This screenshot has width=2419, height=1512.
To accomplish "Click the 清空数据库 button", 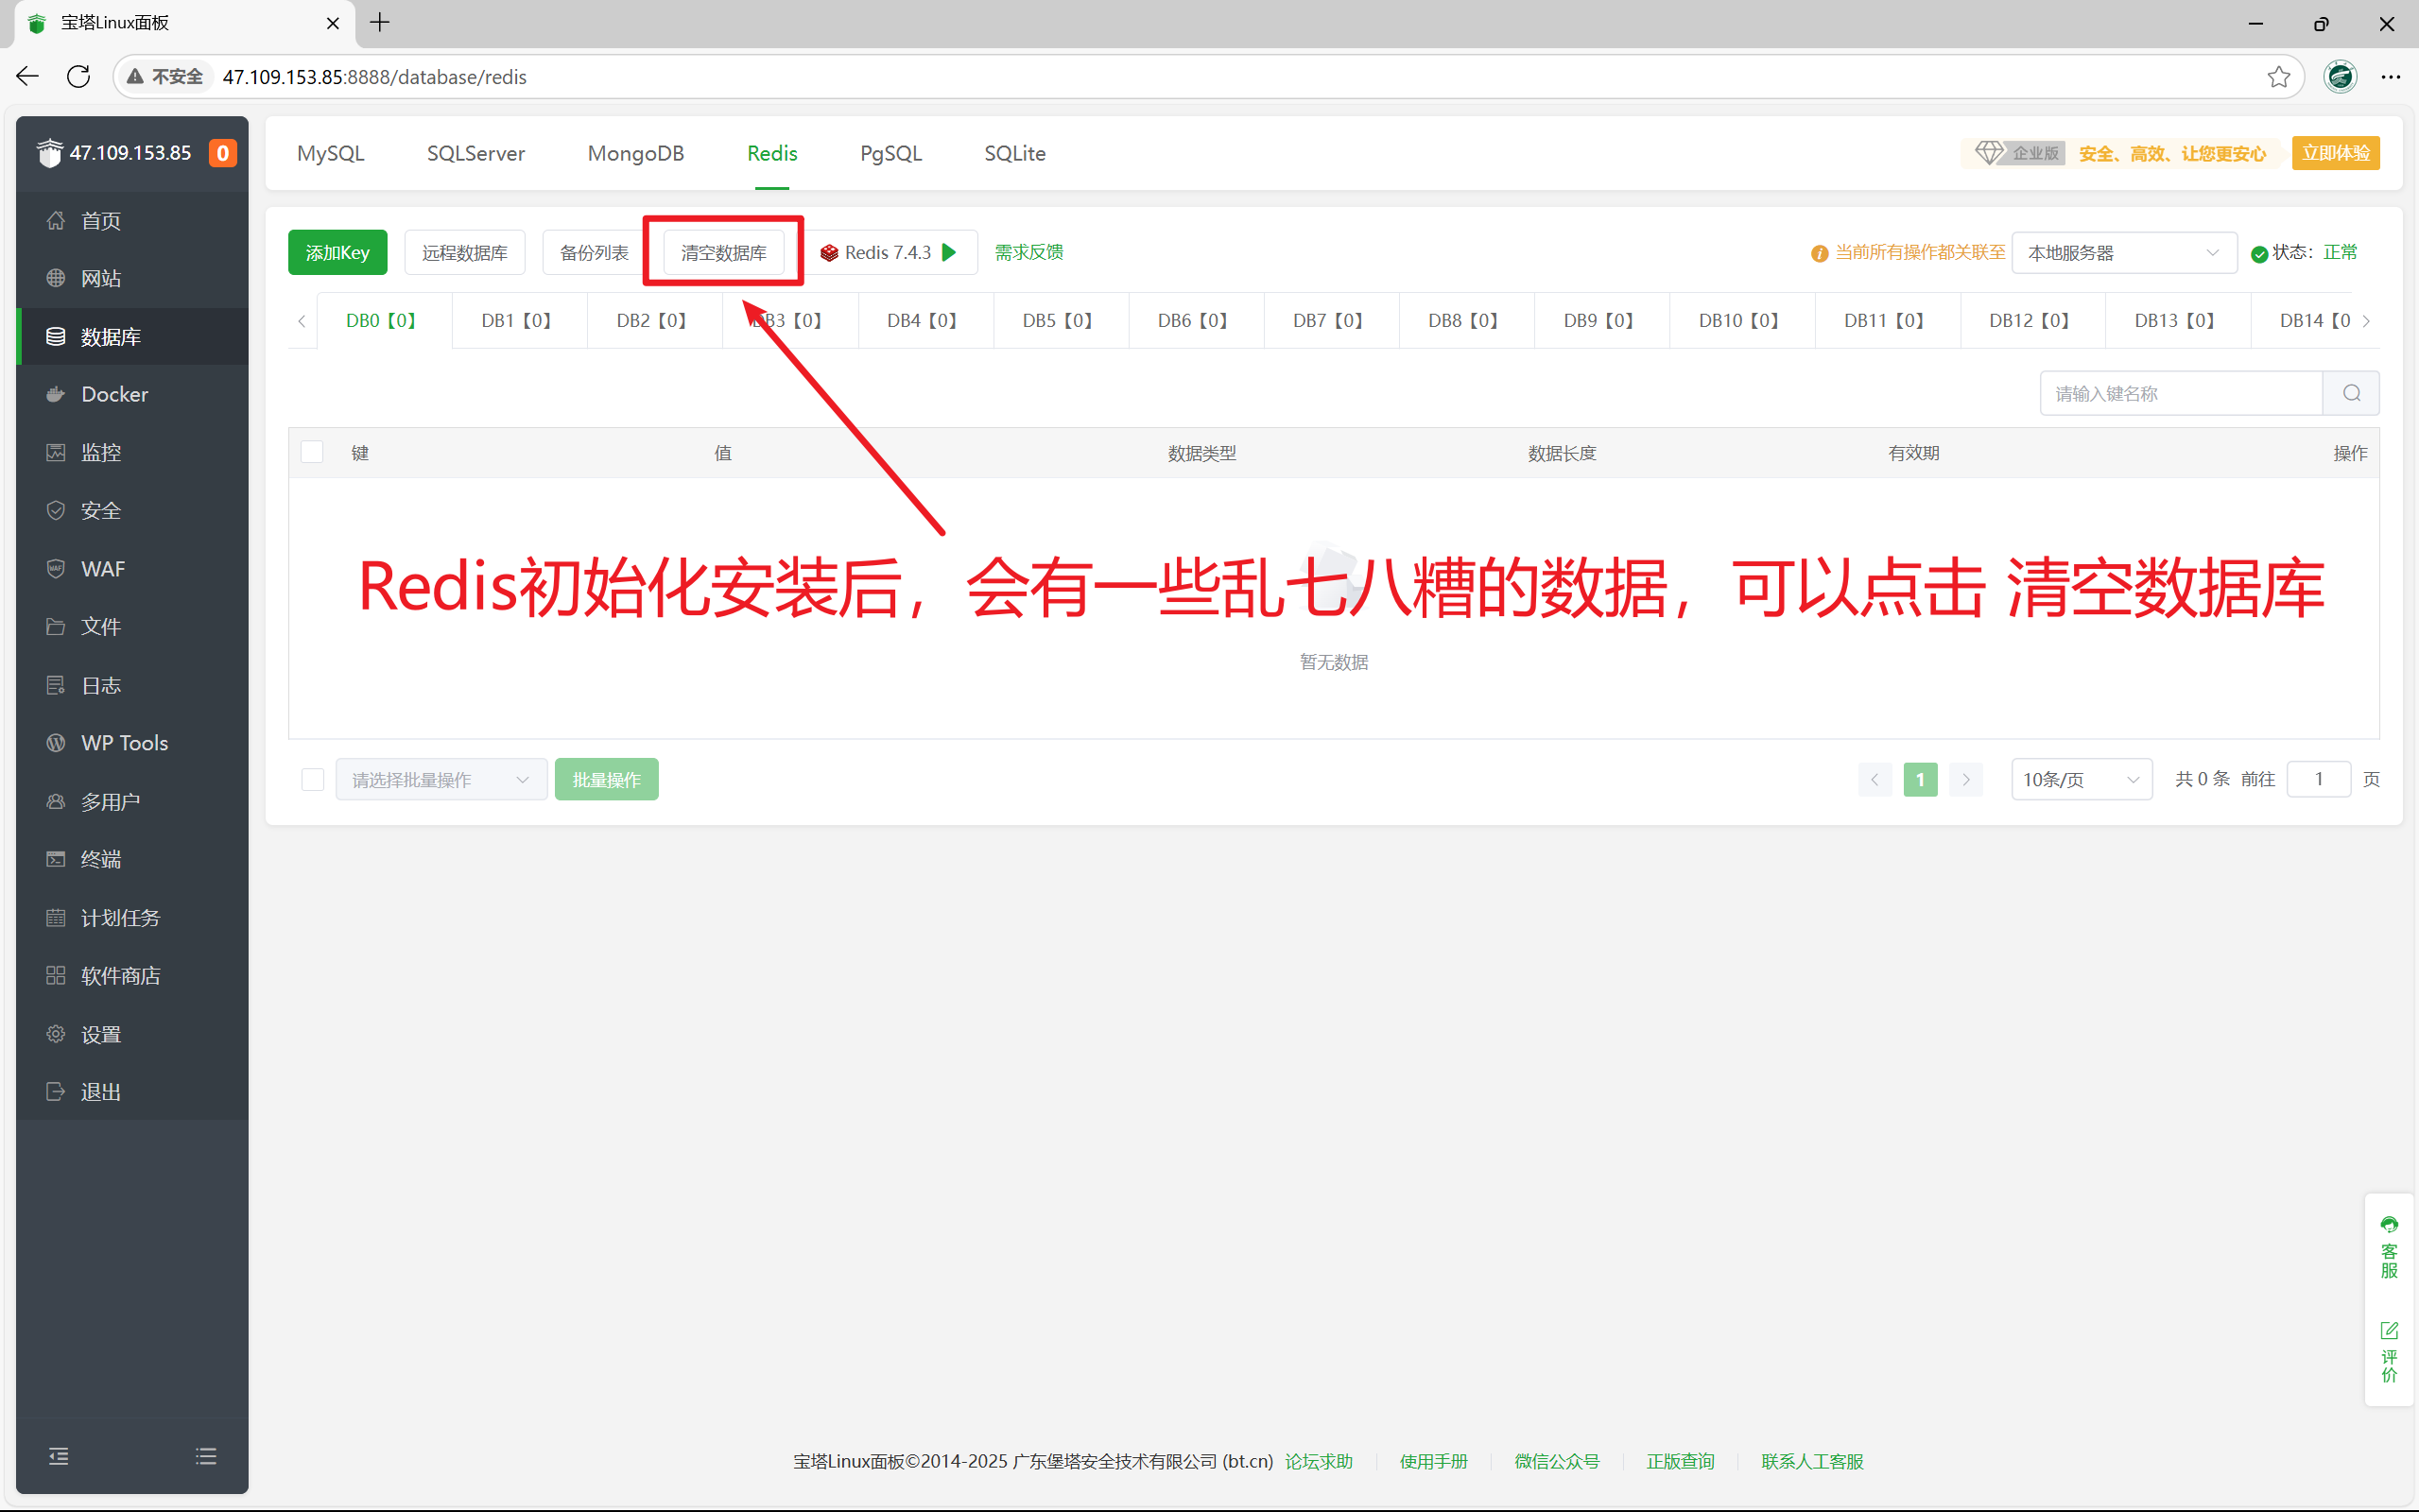I will coord(723,252).
